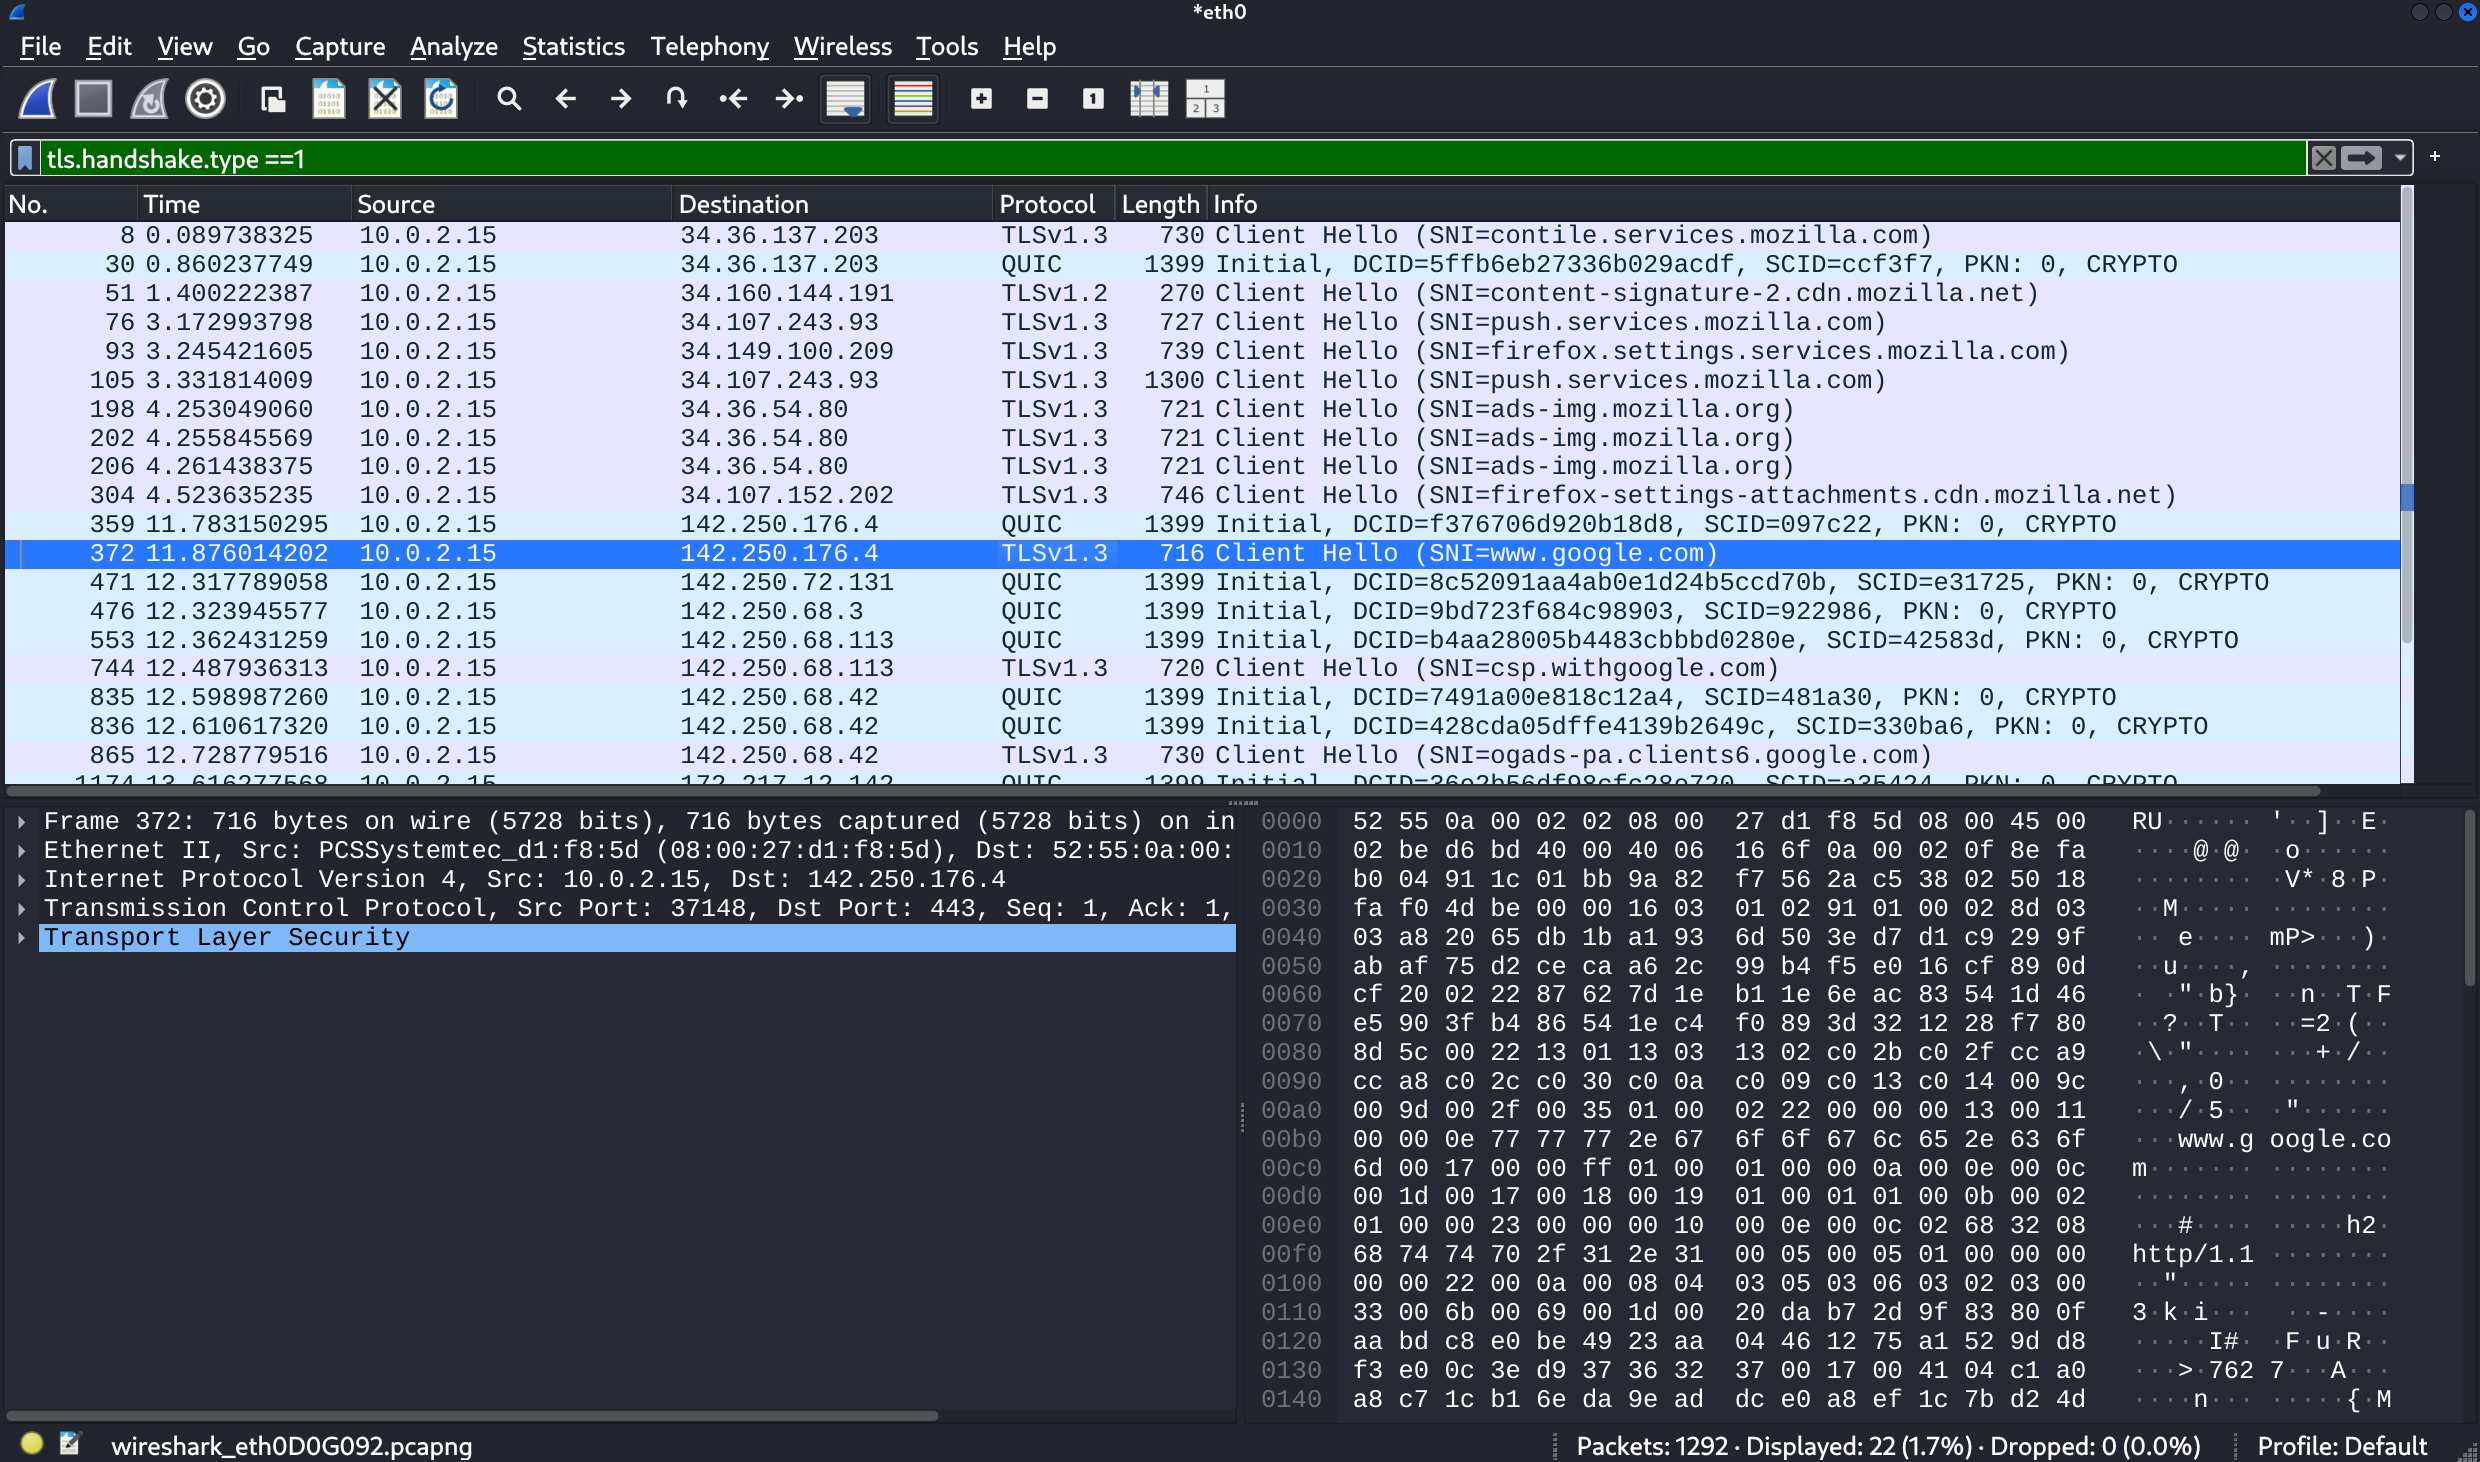Screen dimensions: 2480x1462
Task: Sort by the Time column header
Action: pyautogui.click(x=244, y=204)
